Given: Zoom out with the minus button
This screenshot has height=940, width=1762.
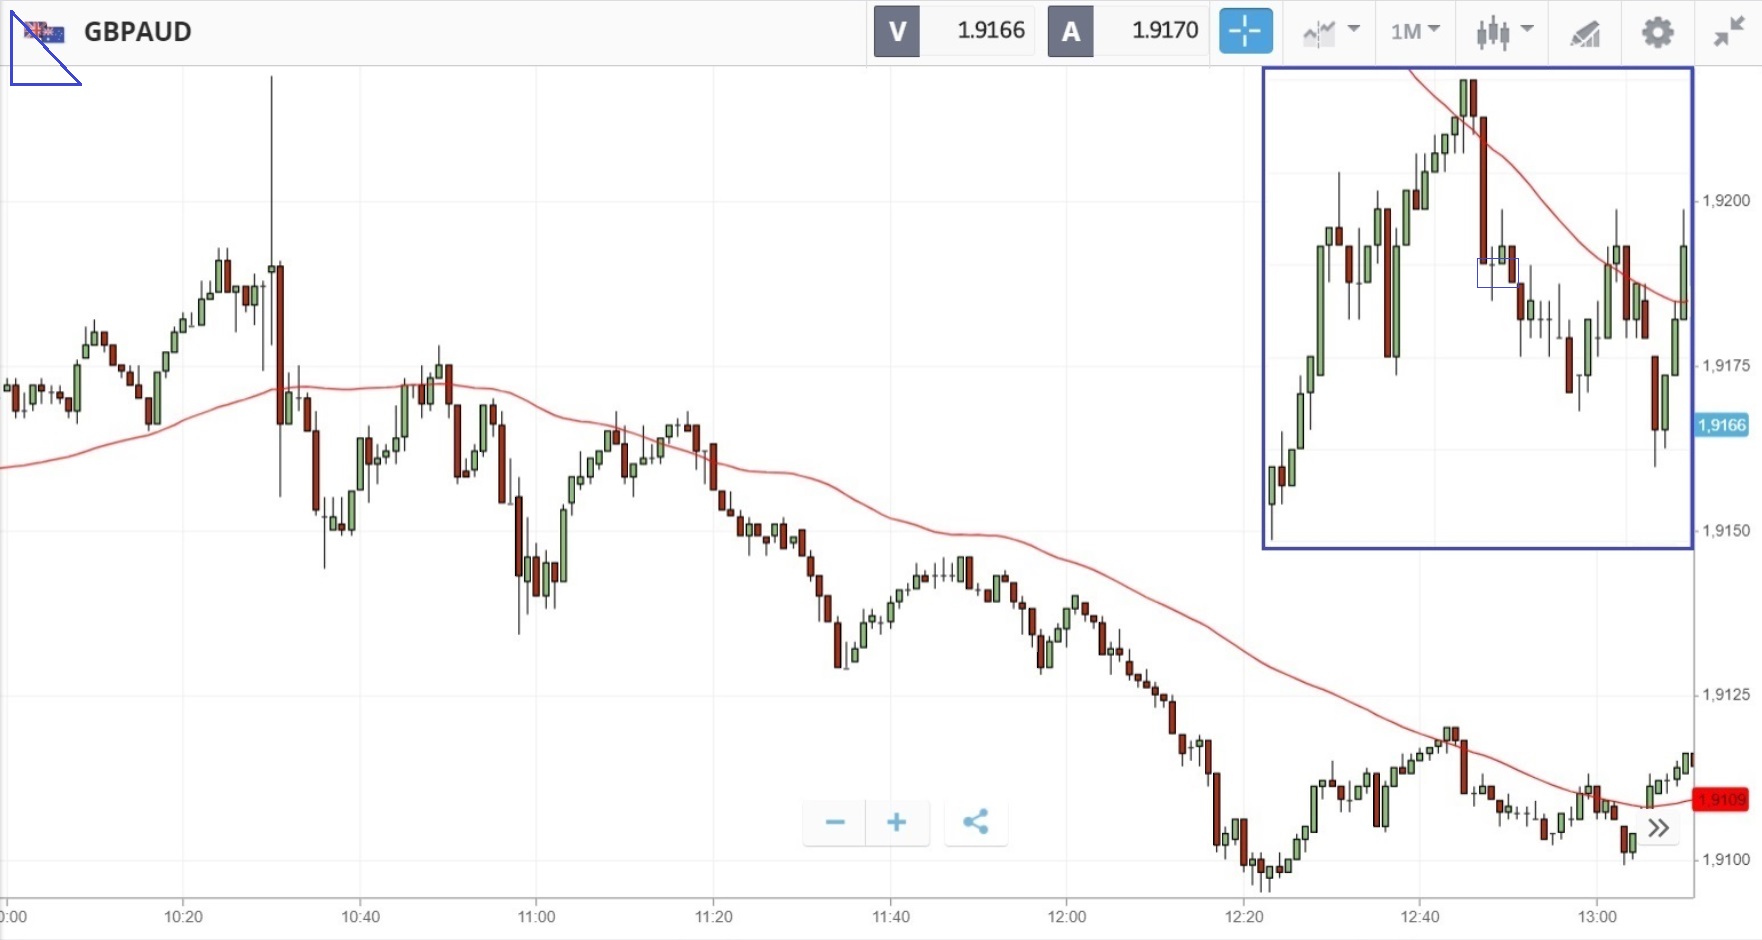Looking at the screenshot, I should (835, 822).
